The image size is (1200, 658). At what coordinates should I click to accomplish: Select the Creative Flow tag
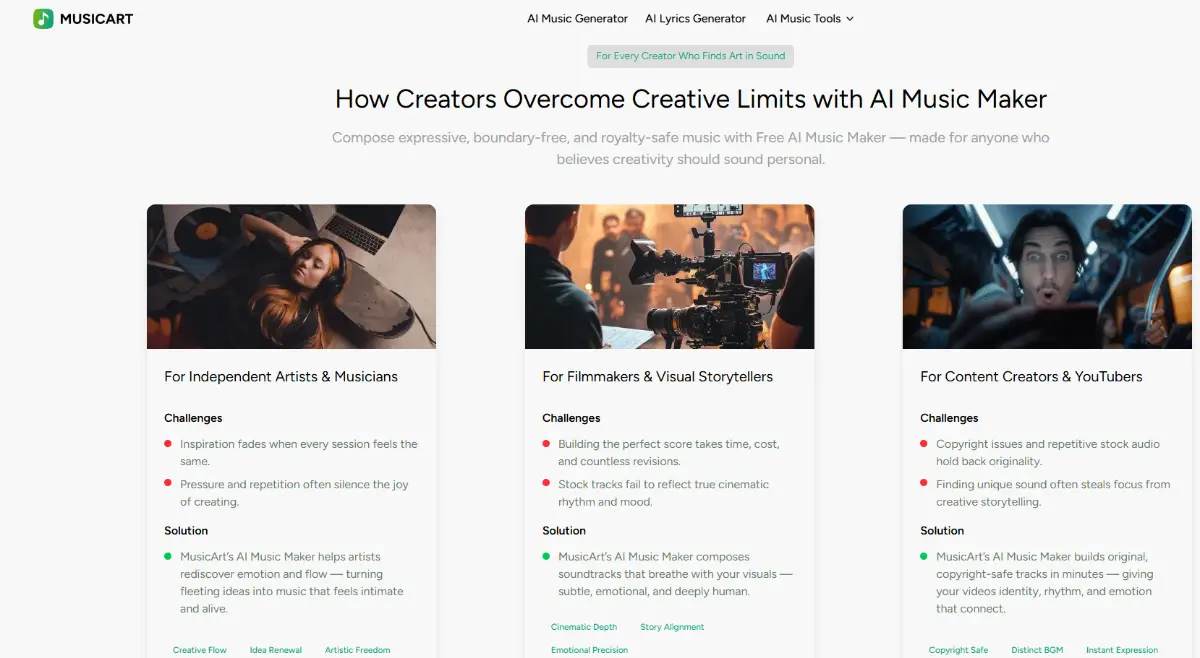[200, 650]
